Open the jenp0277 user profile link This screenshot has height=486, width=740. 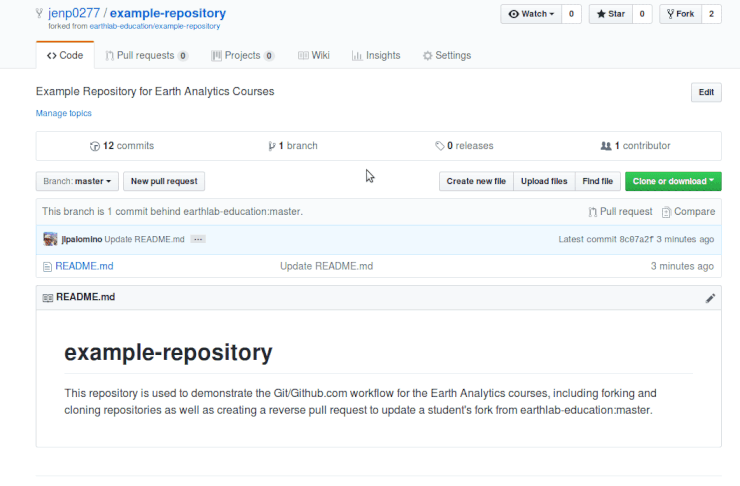[74, 13]
